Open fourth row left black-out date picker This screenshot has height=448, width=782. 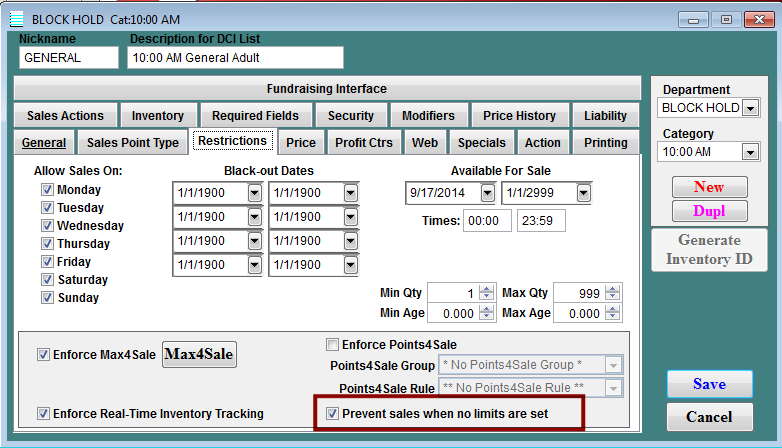pyautogui.click(x=254, y=265)
